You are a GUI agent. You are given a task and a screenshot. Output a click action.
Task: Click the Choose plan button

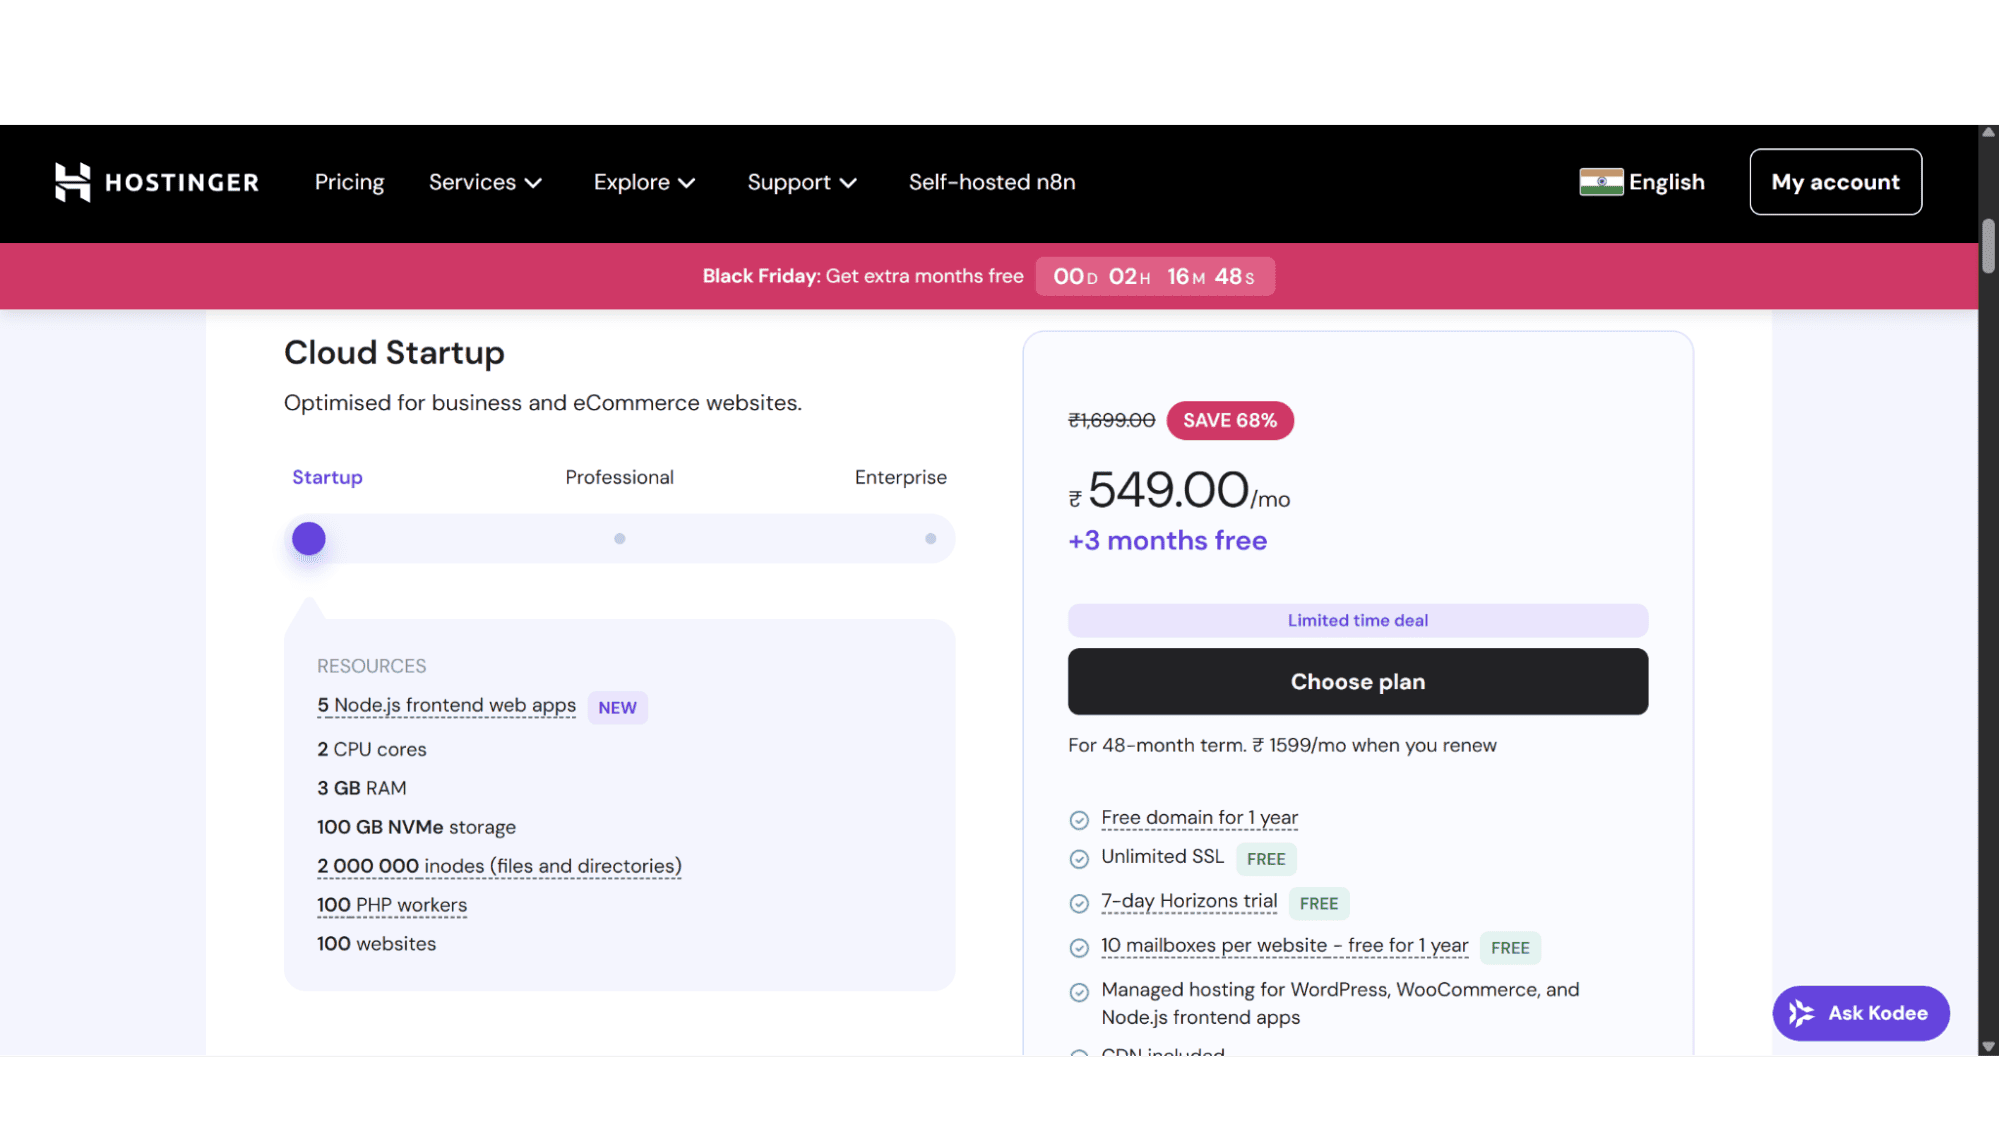(1357, 681)
